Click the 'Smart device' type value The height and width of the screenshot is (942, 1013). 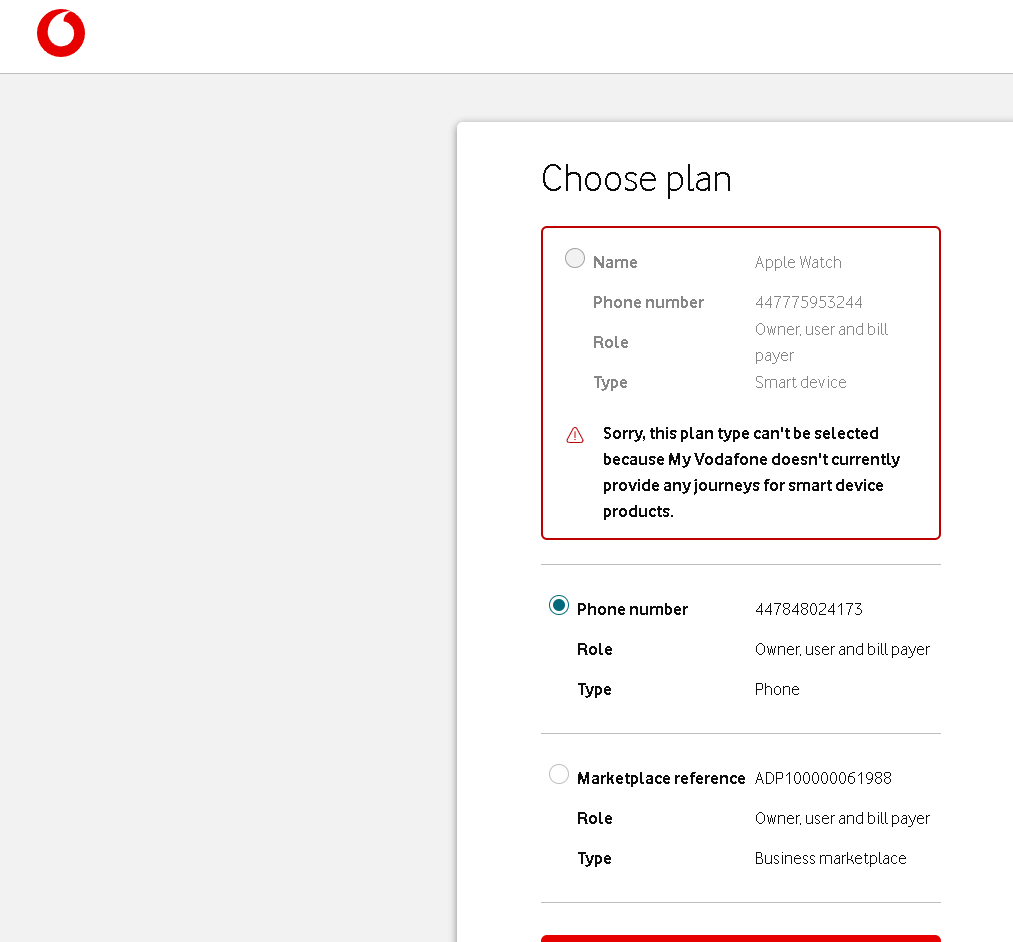point(800,382)
